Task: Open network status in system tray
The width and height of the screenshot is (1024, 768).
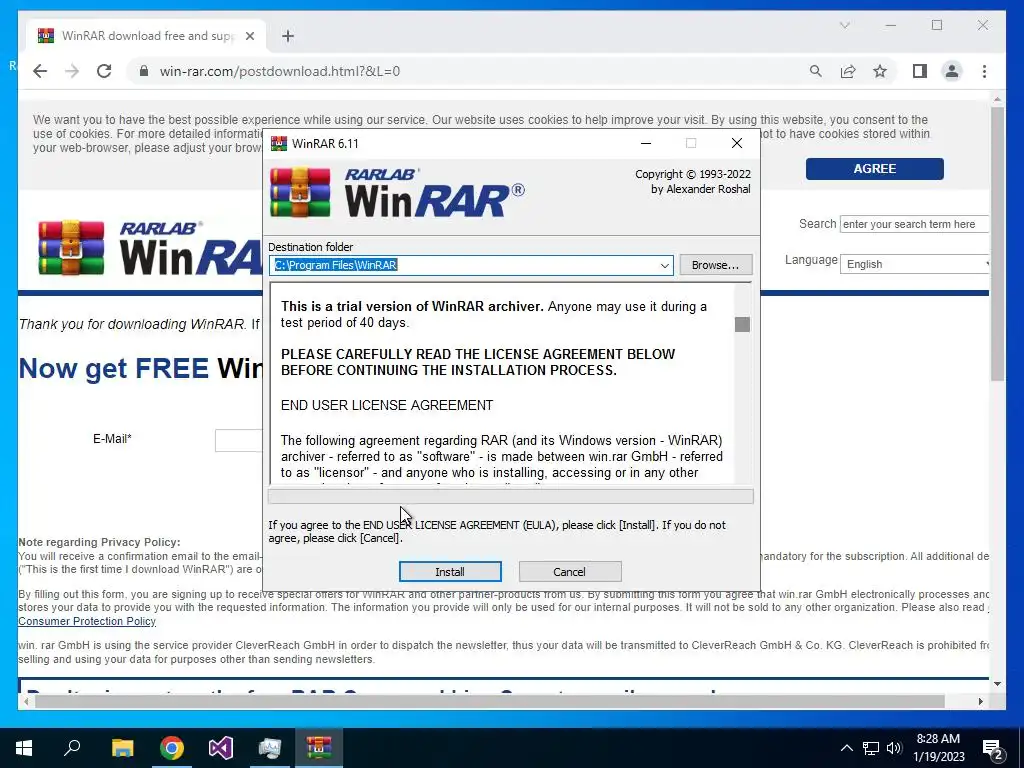Action: 871,748
